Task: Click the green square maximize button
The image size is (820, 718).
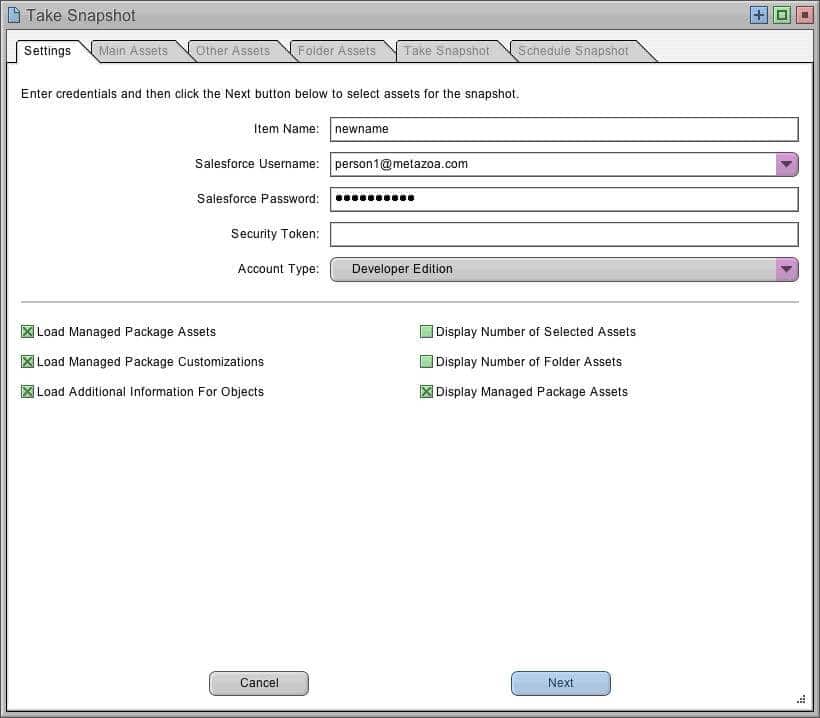Action: [x=782, y=15]
